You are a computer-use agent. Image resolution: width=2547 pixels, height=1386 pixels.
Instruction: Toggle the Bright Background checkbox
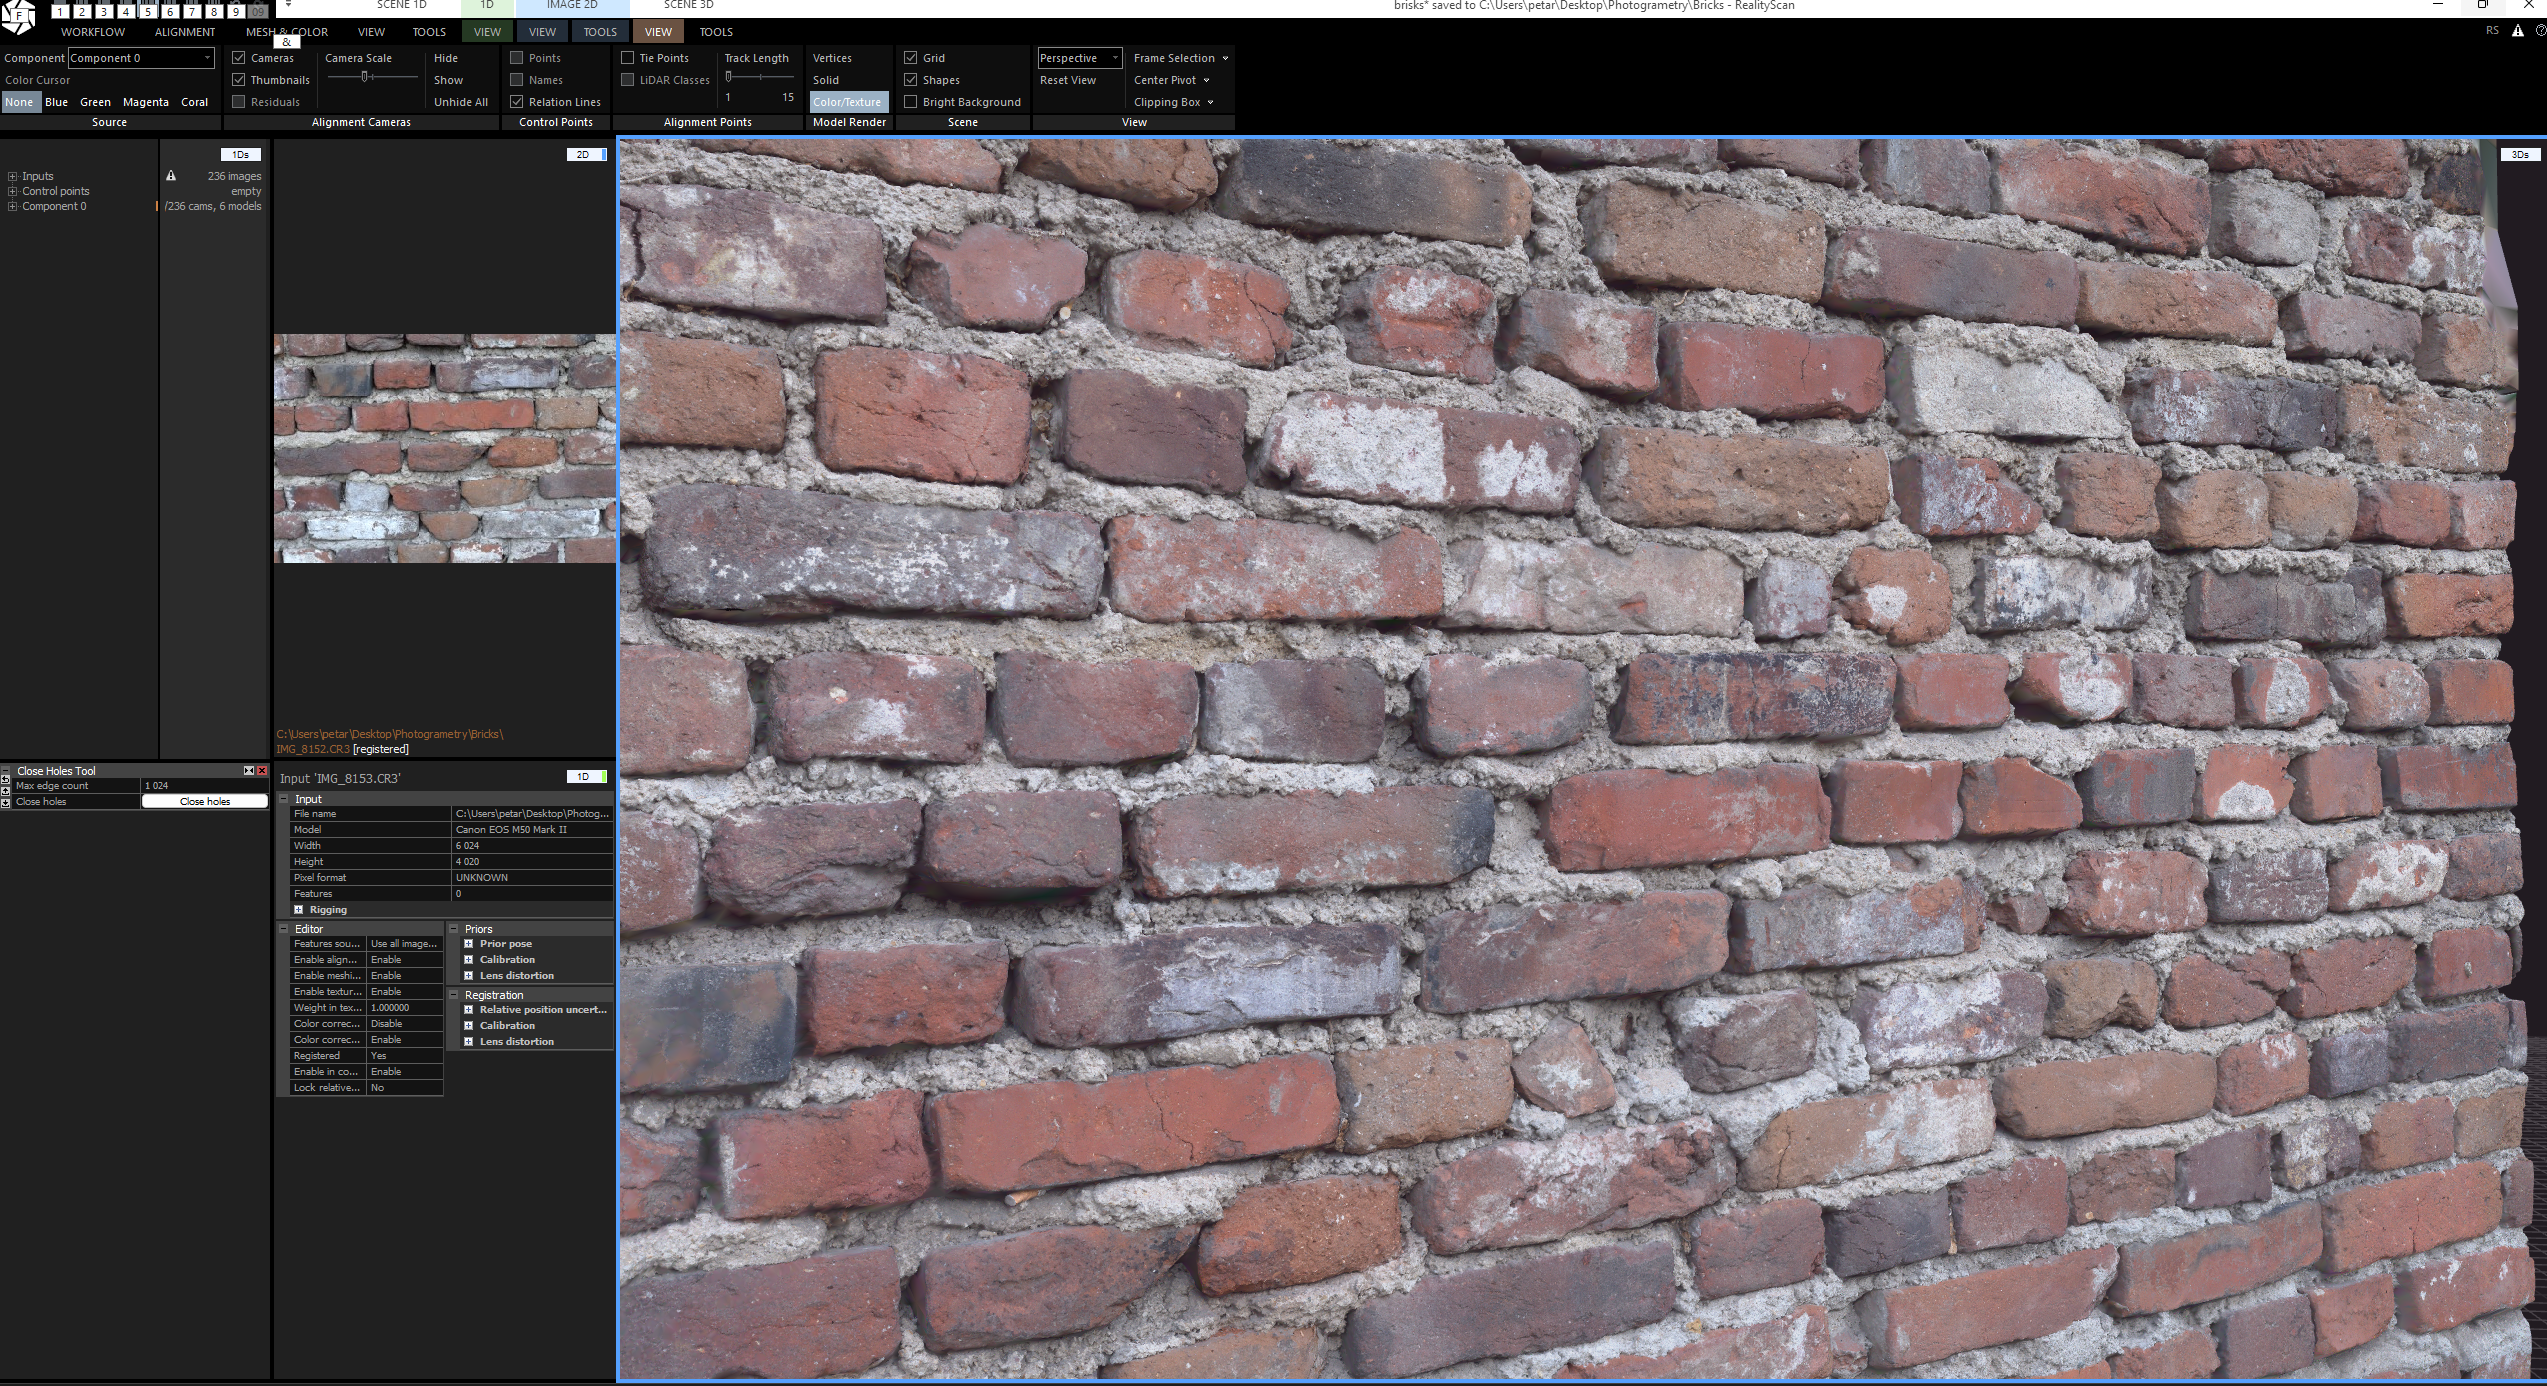point(911,102)
